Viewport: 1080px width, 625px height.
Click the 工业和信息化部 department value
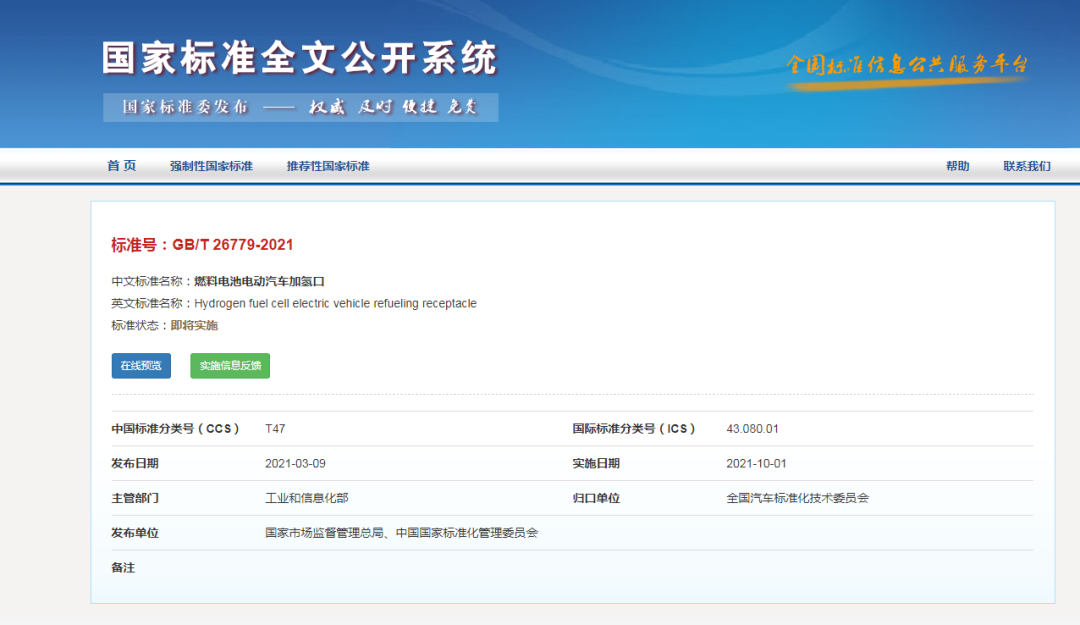pyautogui.click(x=306, y=498)
